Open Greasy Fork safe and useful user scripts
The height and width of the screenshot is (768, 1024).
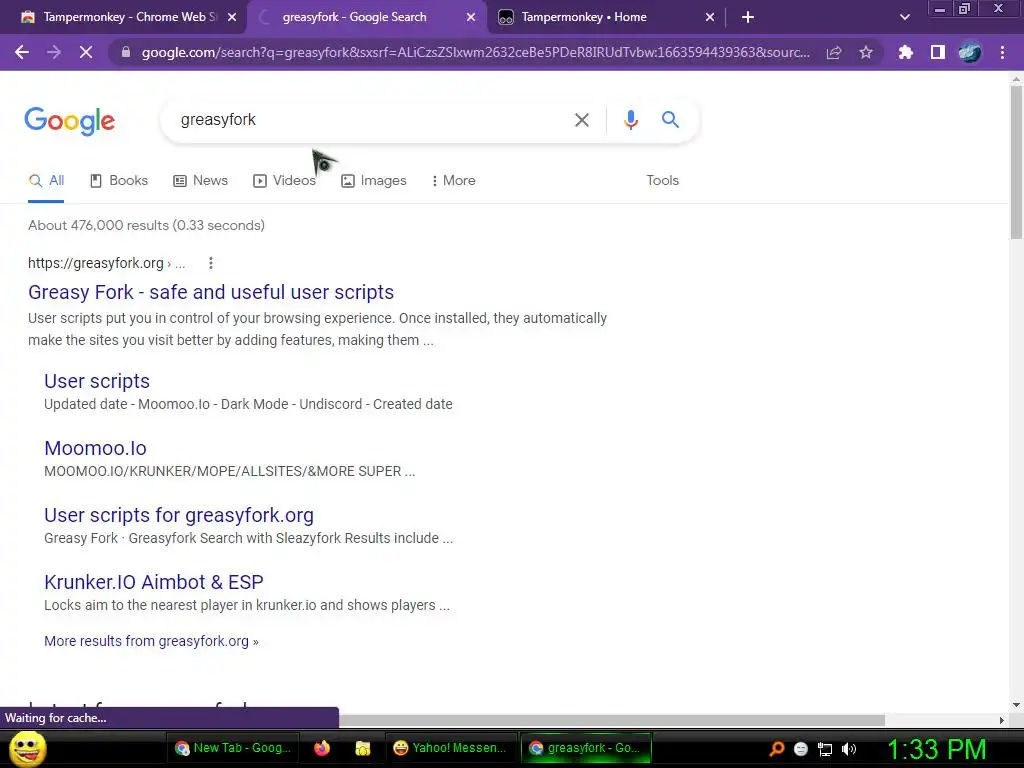tap(211, 292)
